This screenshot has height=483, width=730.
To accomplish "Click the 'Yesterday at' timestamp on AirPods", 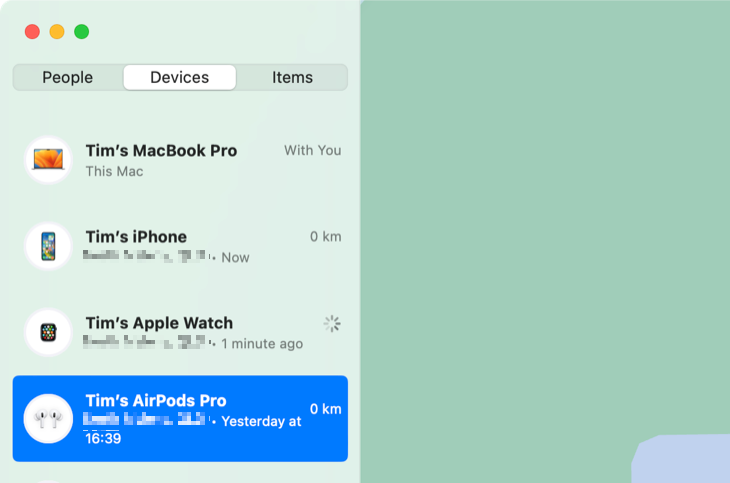I will click(262, 421).
